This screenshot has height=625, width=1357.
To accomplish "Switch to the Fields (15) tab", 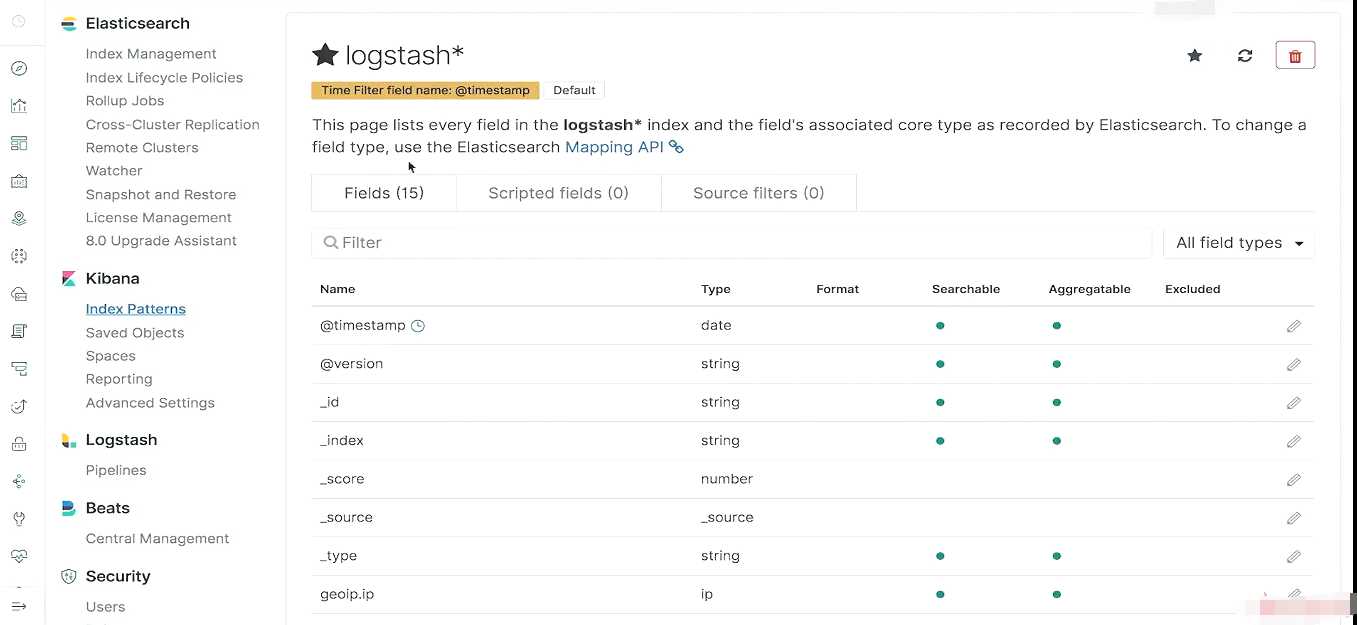I will coord(384,193).
